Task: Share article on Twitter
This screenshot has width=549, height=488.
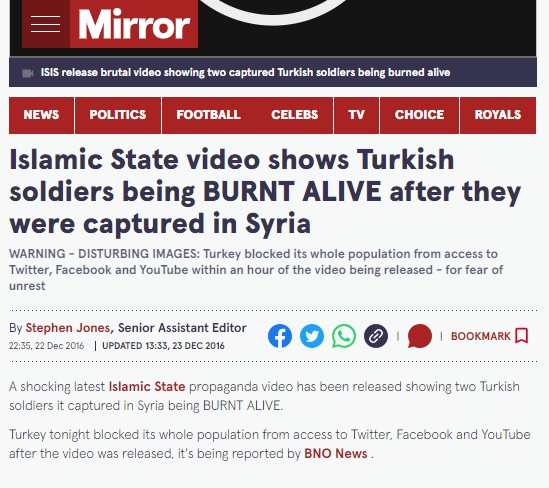Action: coord(312,336)
